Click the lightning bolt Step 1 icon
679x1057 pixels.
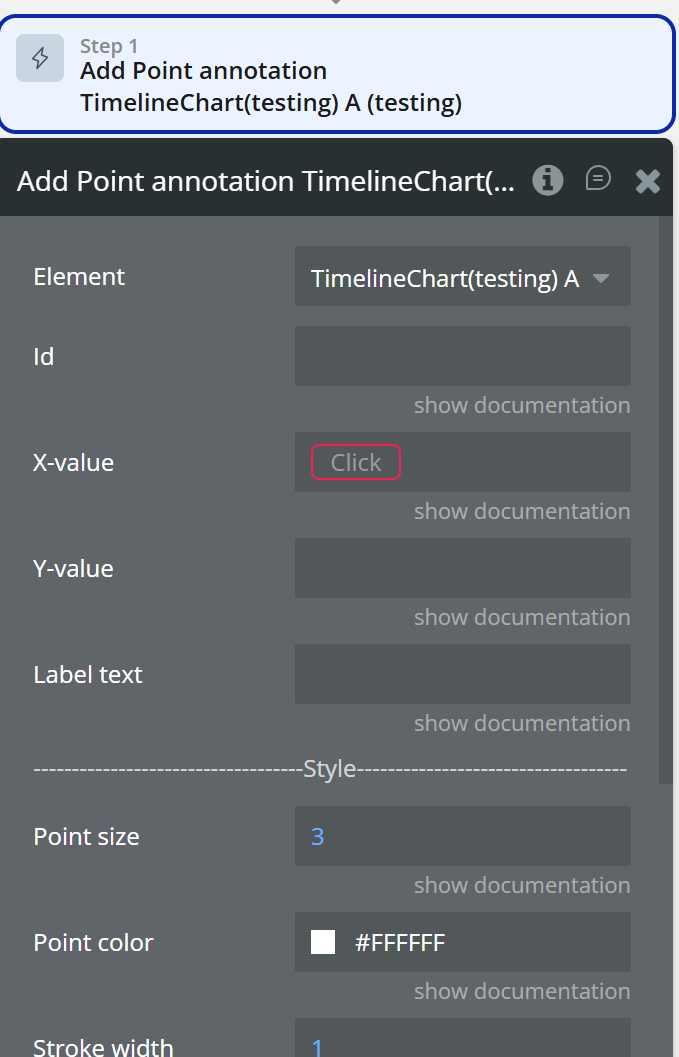click(x=40, y=58)
